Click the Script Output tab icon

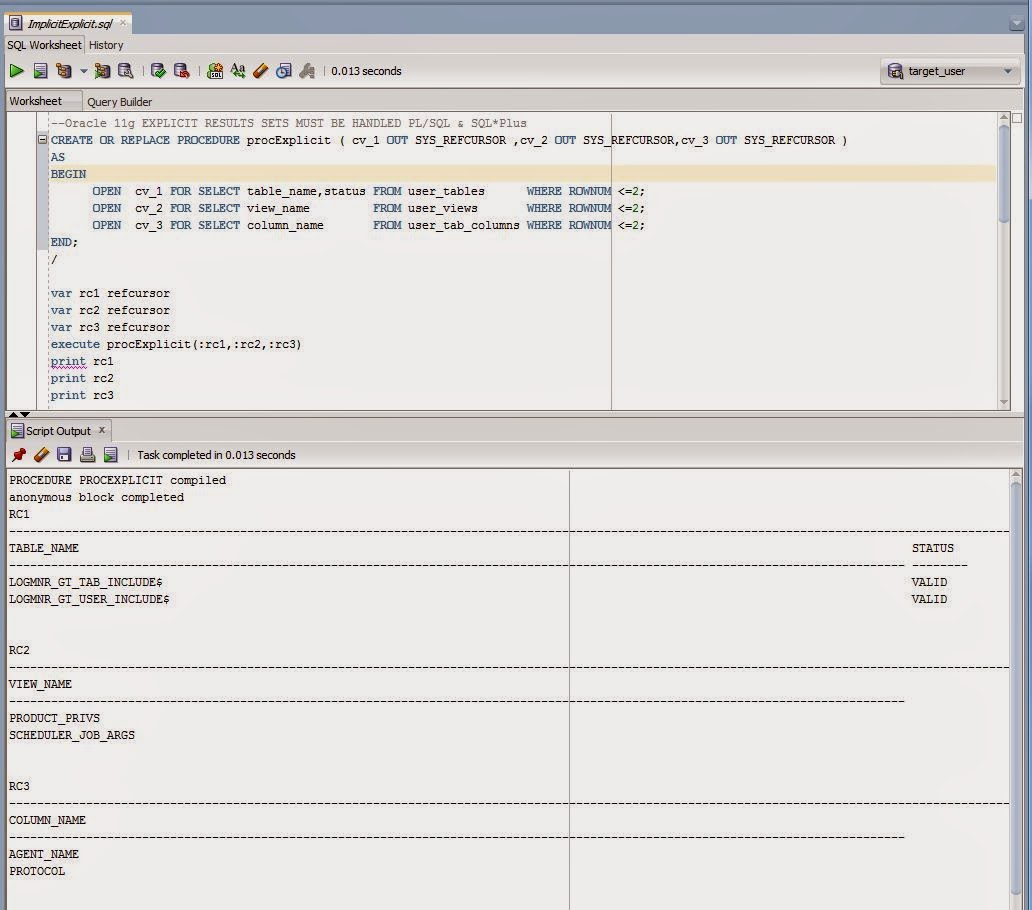coord(17,431)
